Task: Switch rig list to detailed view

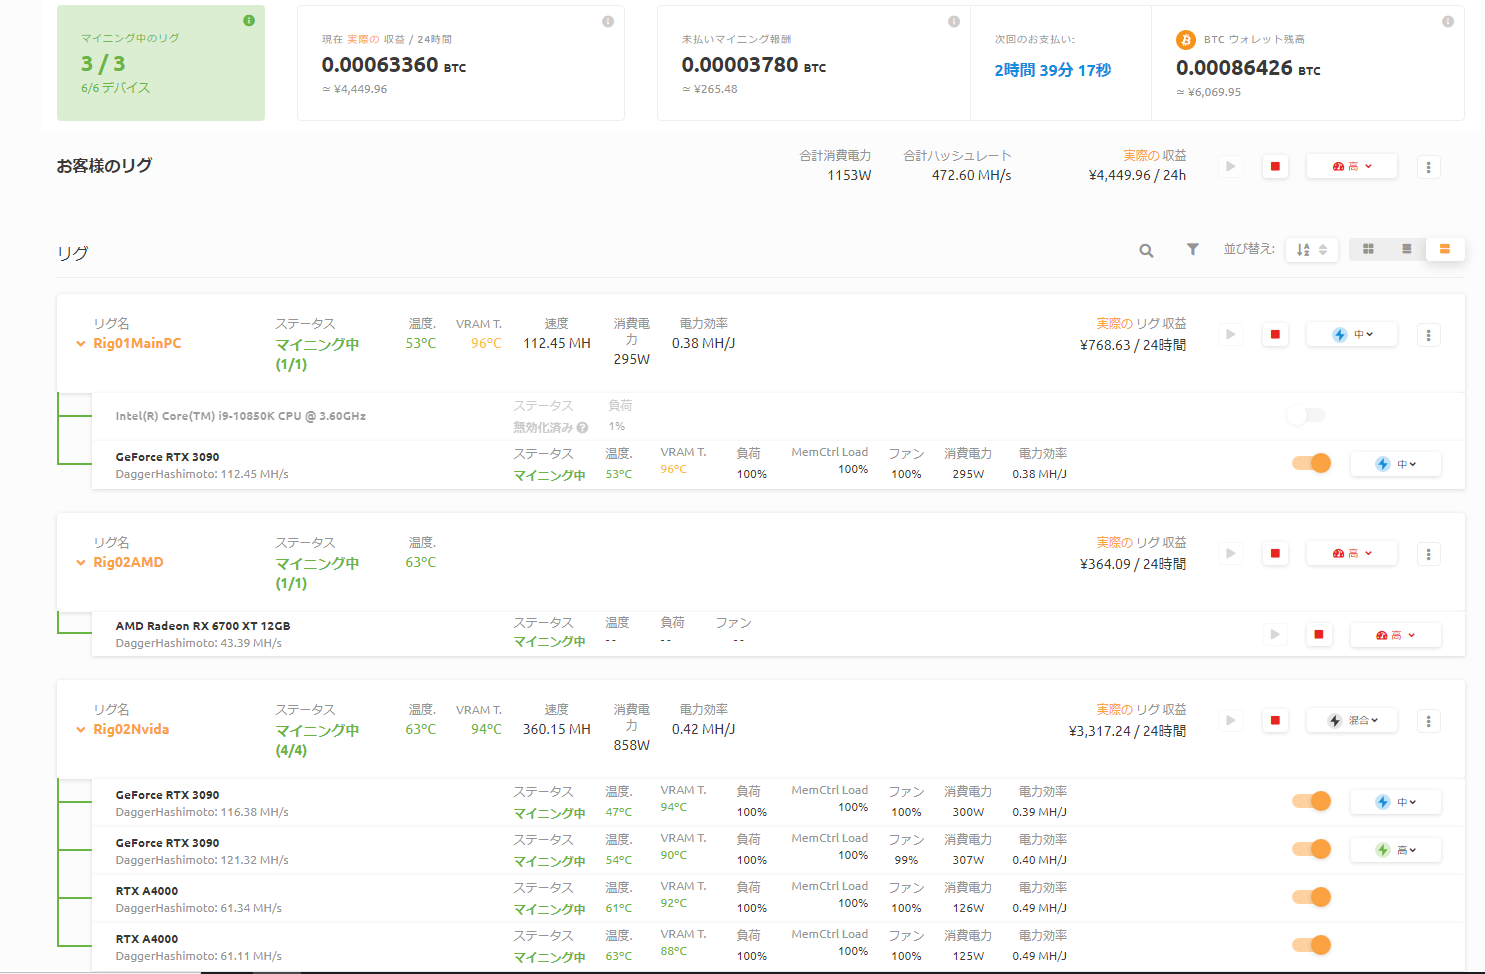Action: coord(1445,249)
